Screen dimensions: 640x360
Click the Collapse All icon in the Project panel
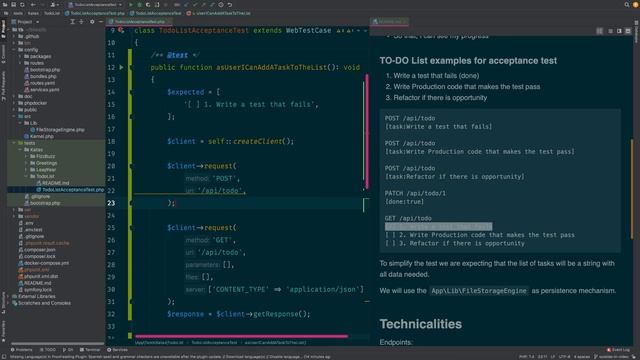(x=81, y=22)
